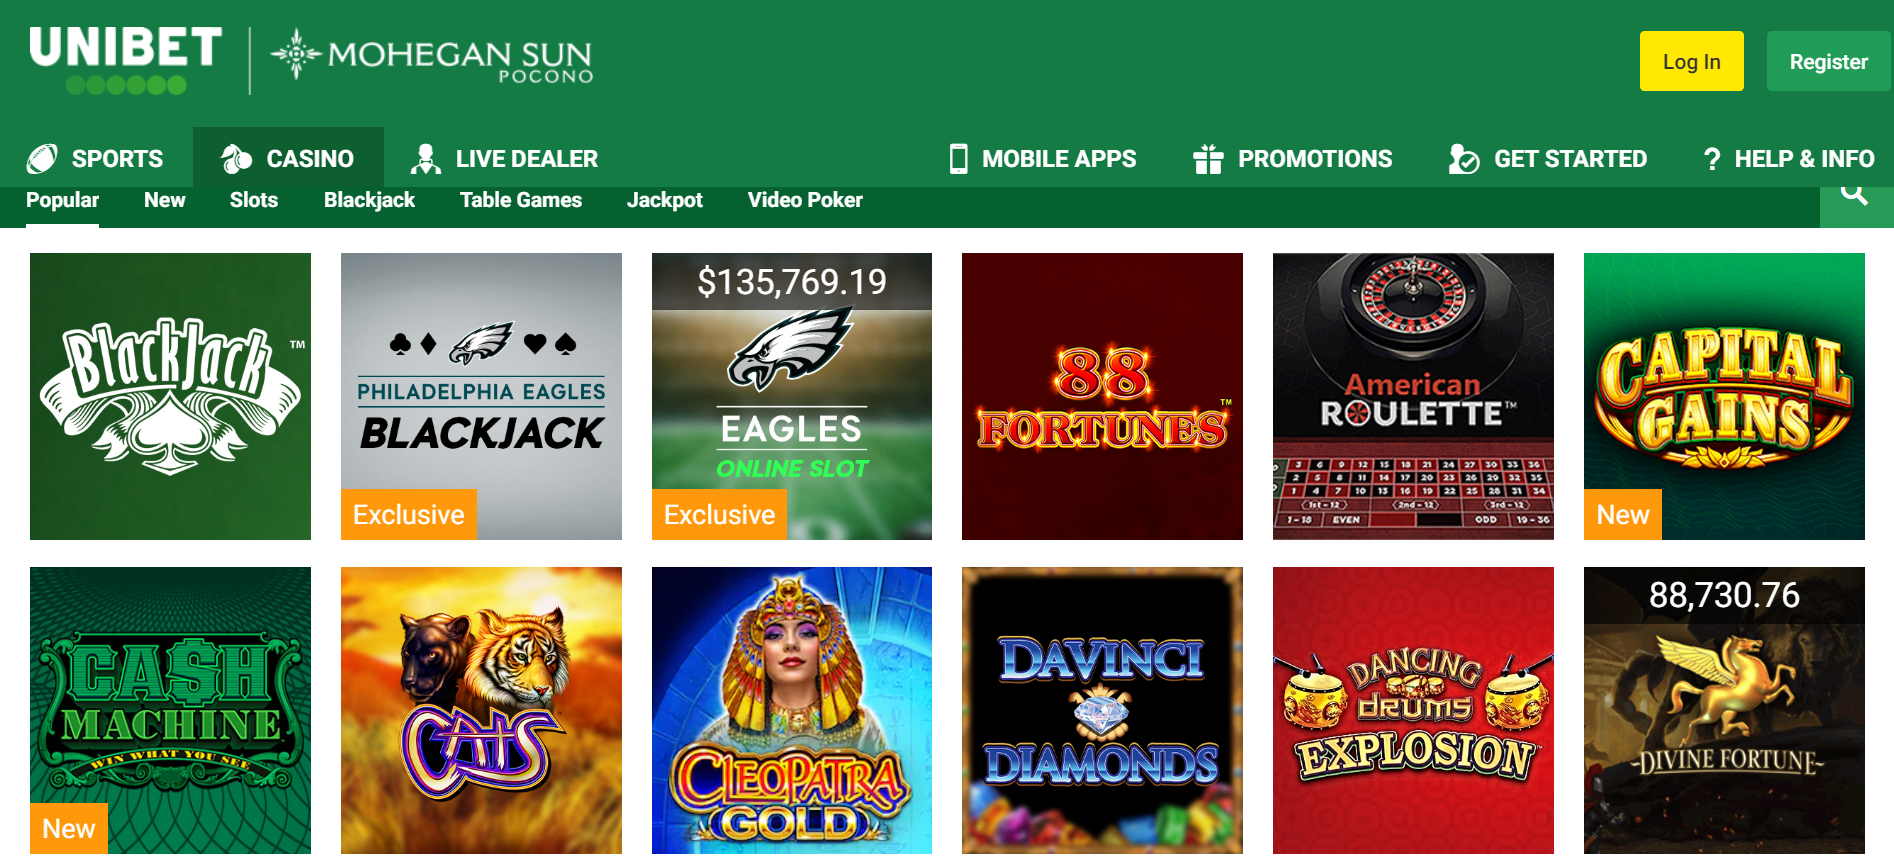The image size is (1894, 857).
Task: Click the Mohegan Sun Pocono logo
Action: [x=433, y=56]
